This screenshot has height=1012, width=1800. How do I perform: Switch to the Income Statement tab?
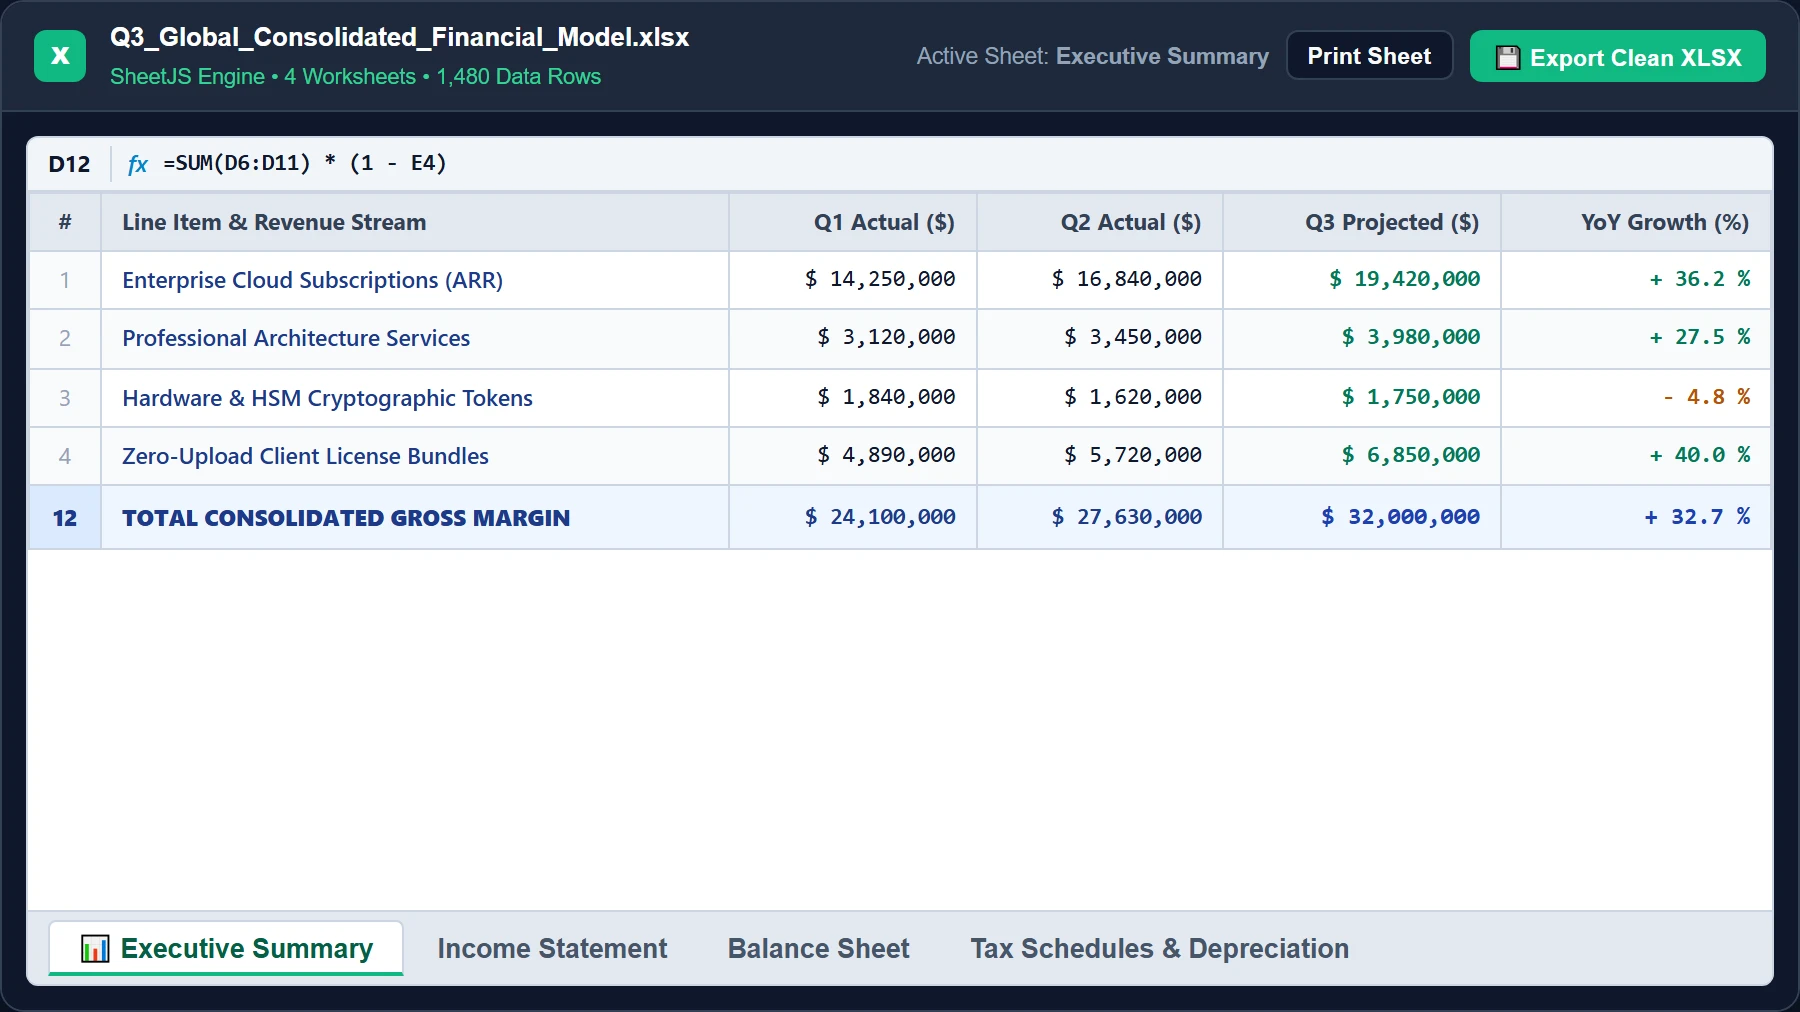552,948
